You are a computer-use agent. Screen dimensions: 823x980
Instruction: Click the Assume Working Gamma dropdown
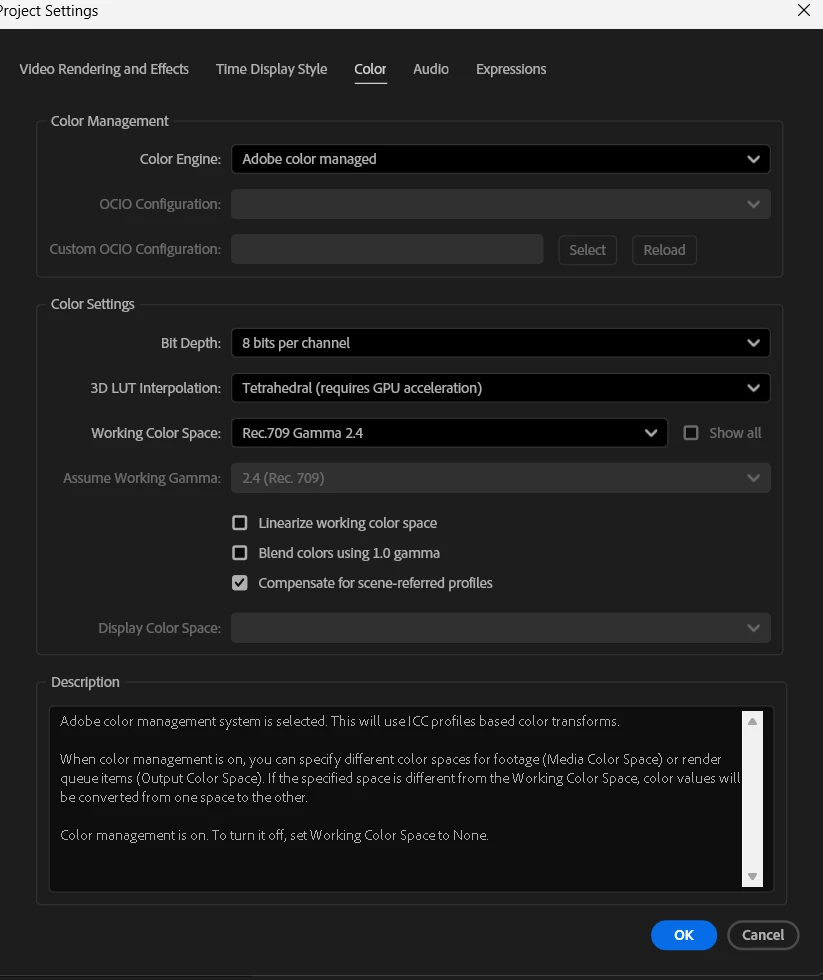click(x=501, y=478)
